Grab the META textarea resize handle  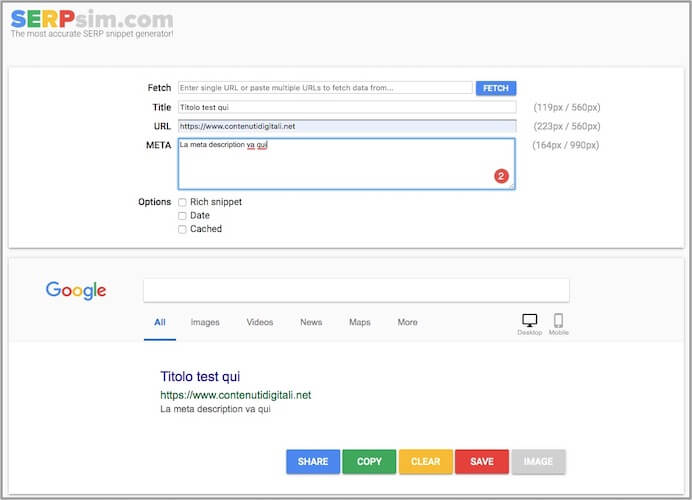point(511,187)
